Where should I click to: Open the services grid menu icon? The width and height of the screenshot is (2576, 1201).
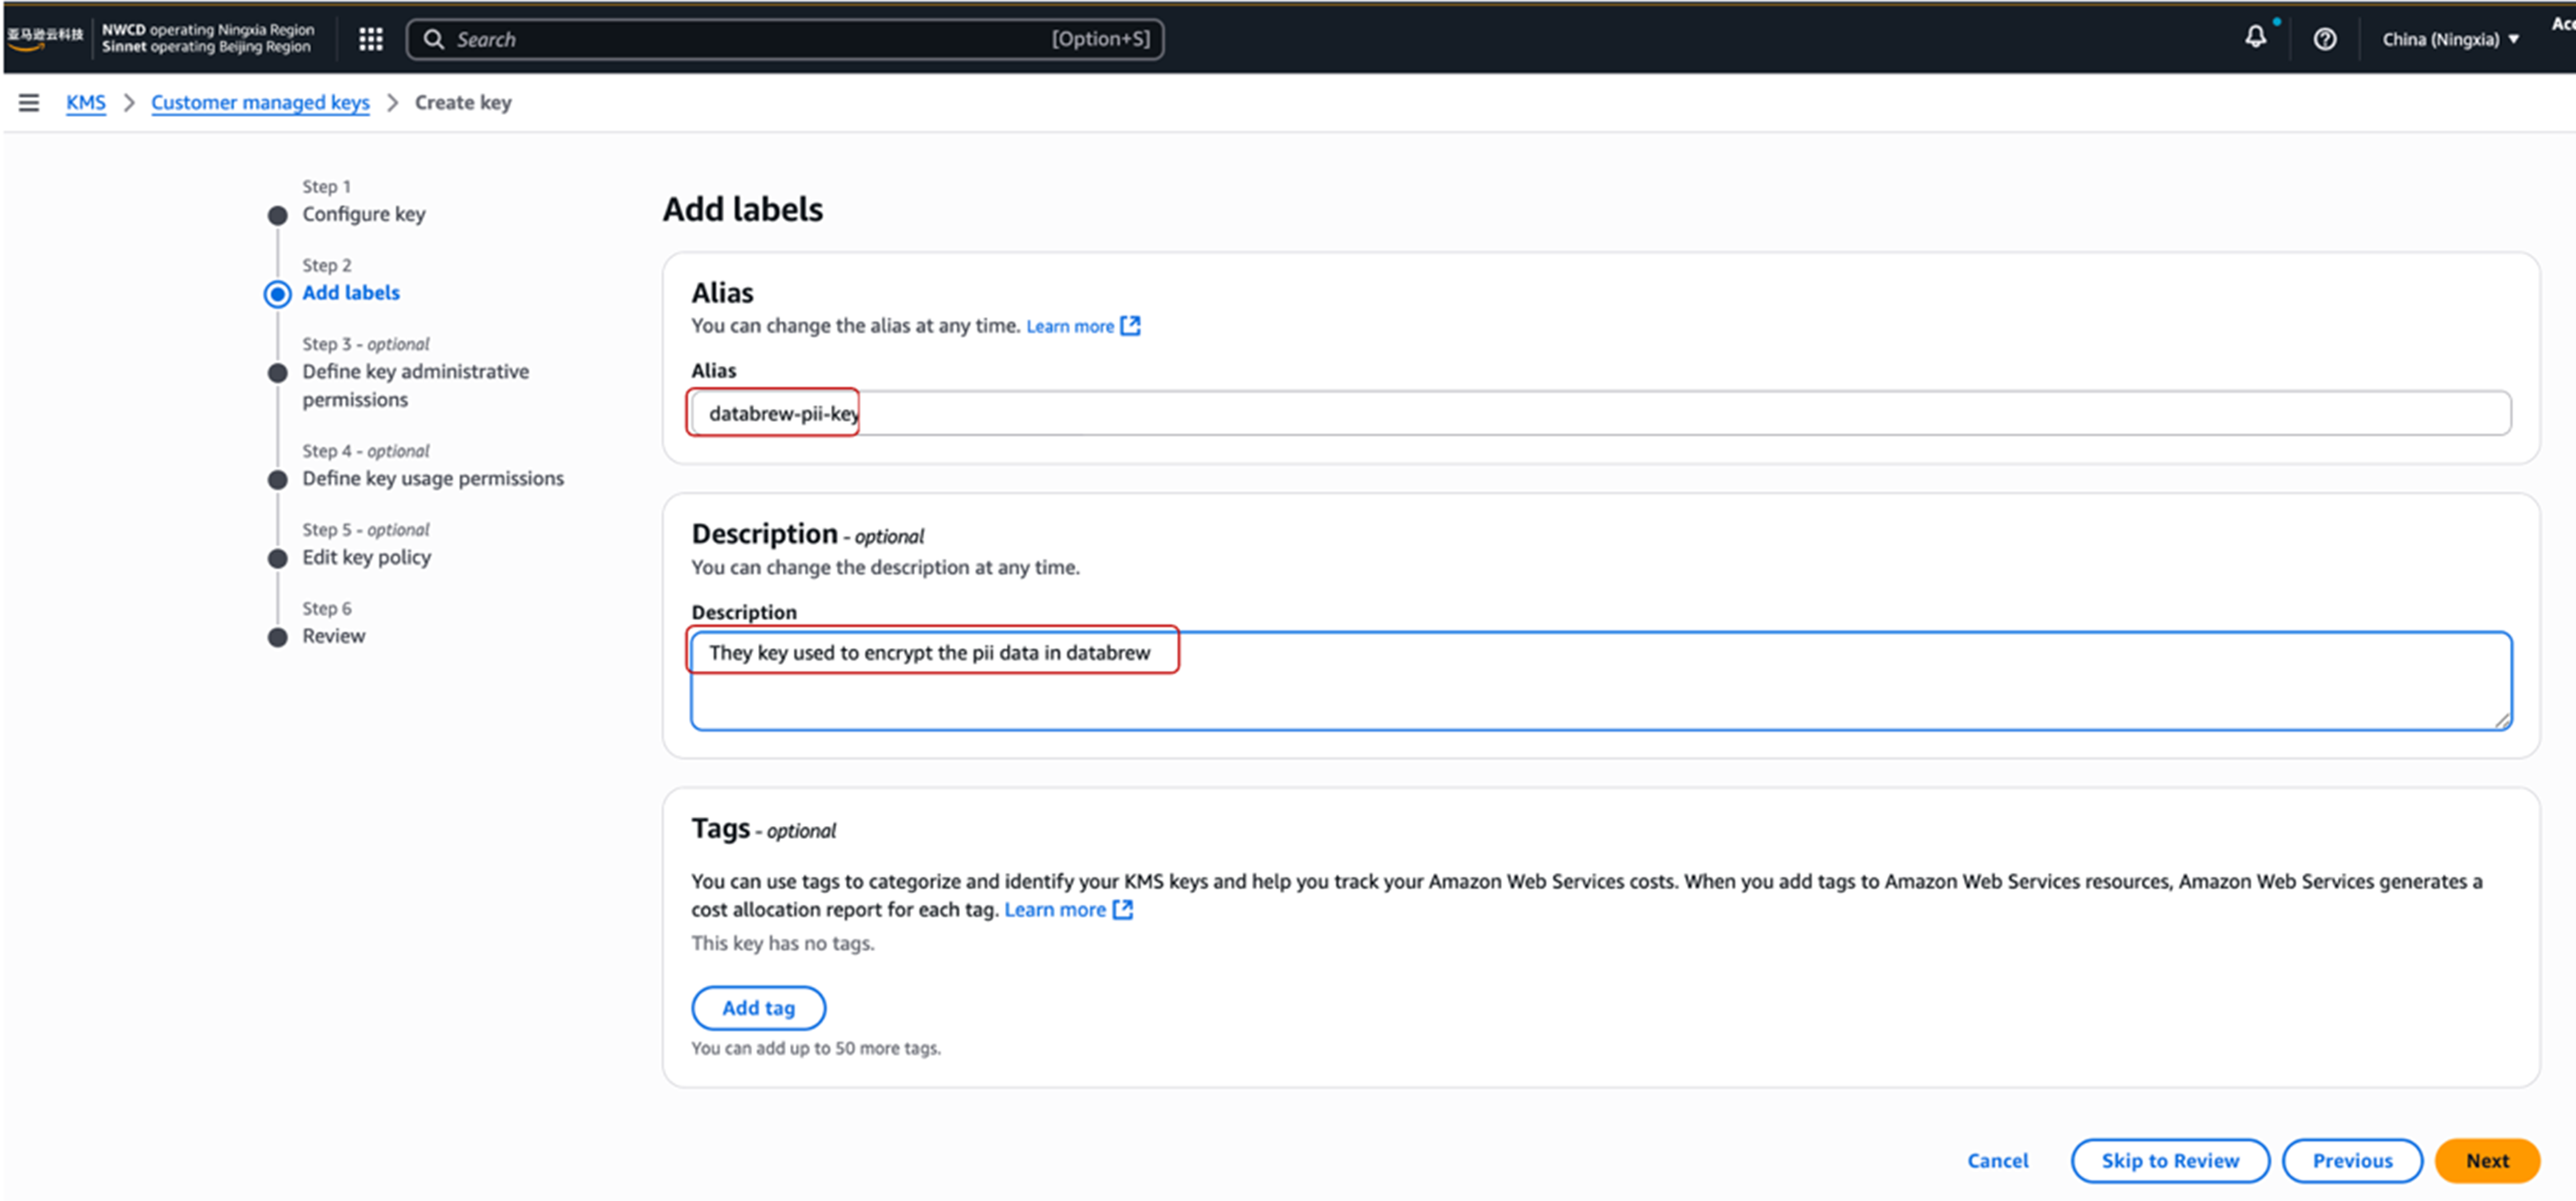(x=370, y=39)
